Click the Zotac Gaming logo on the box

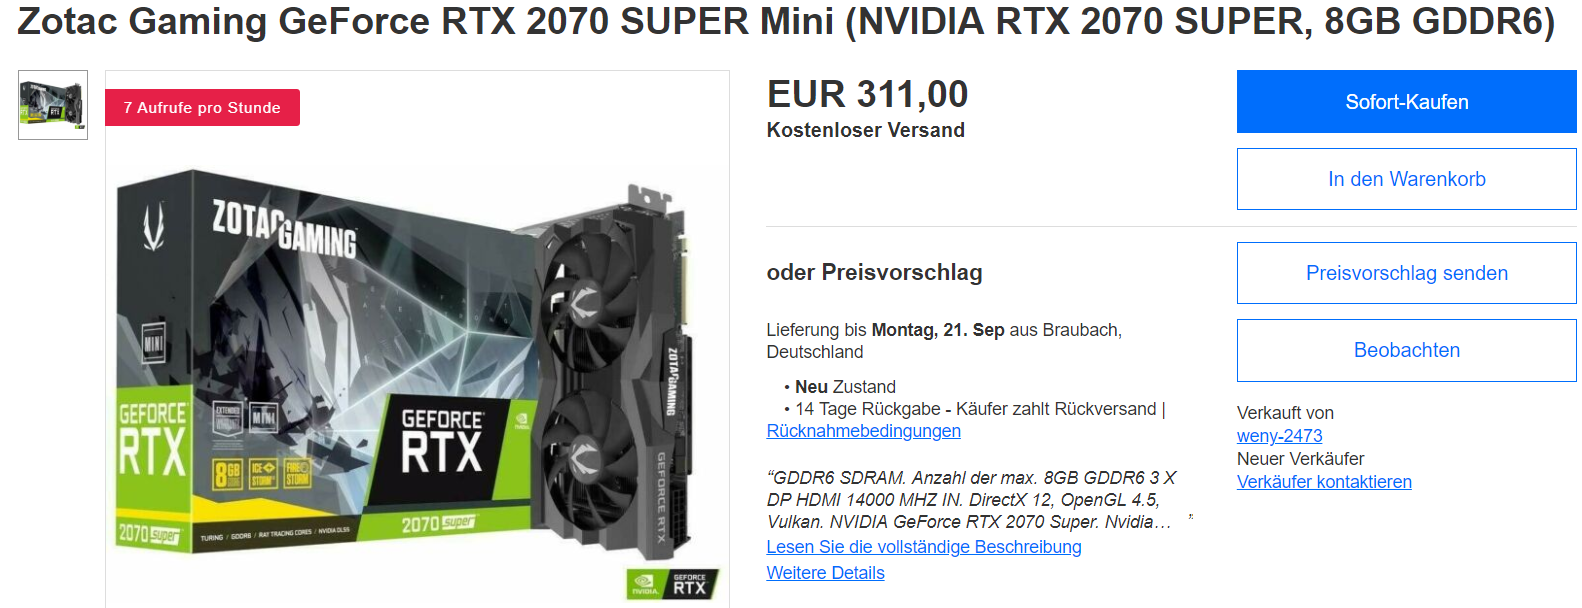(x=284, y=229)
